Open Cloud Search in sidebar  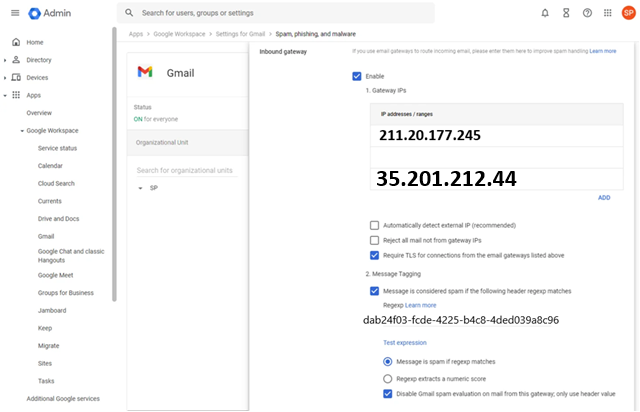[56, 183]
